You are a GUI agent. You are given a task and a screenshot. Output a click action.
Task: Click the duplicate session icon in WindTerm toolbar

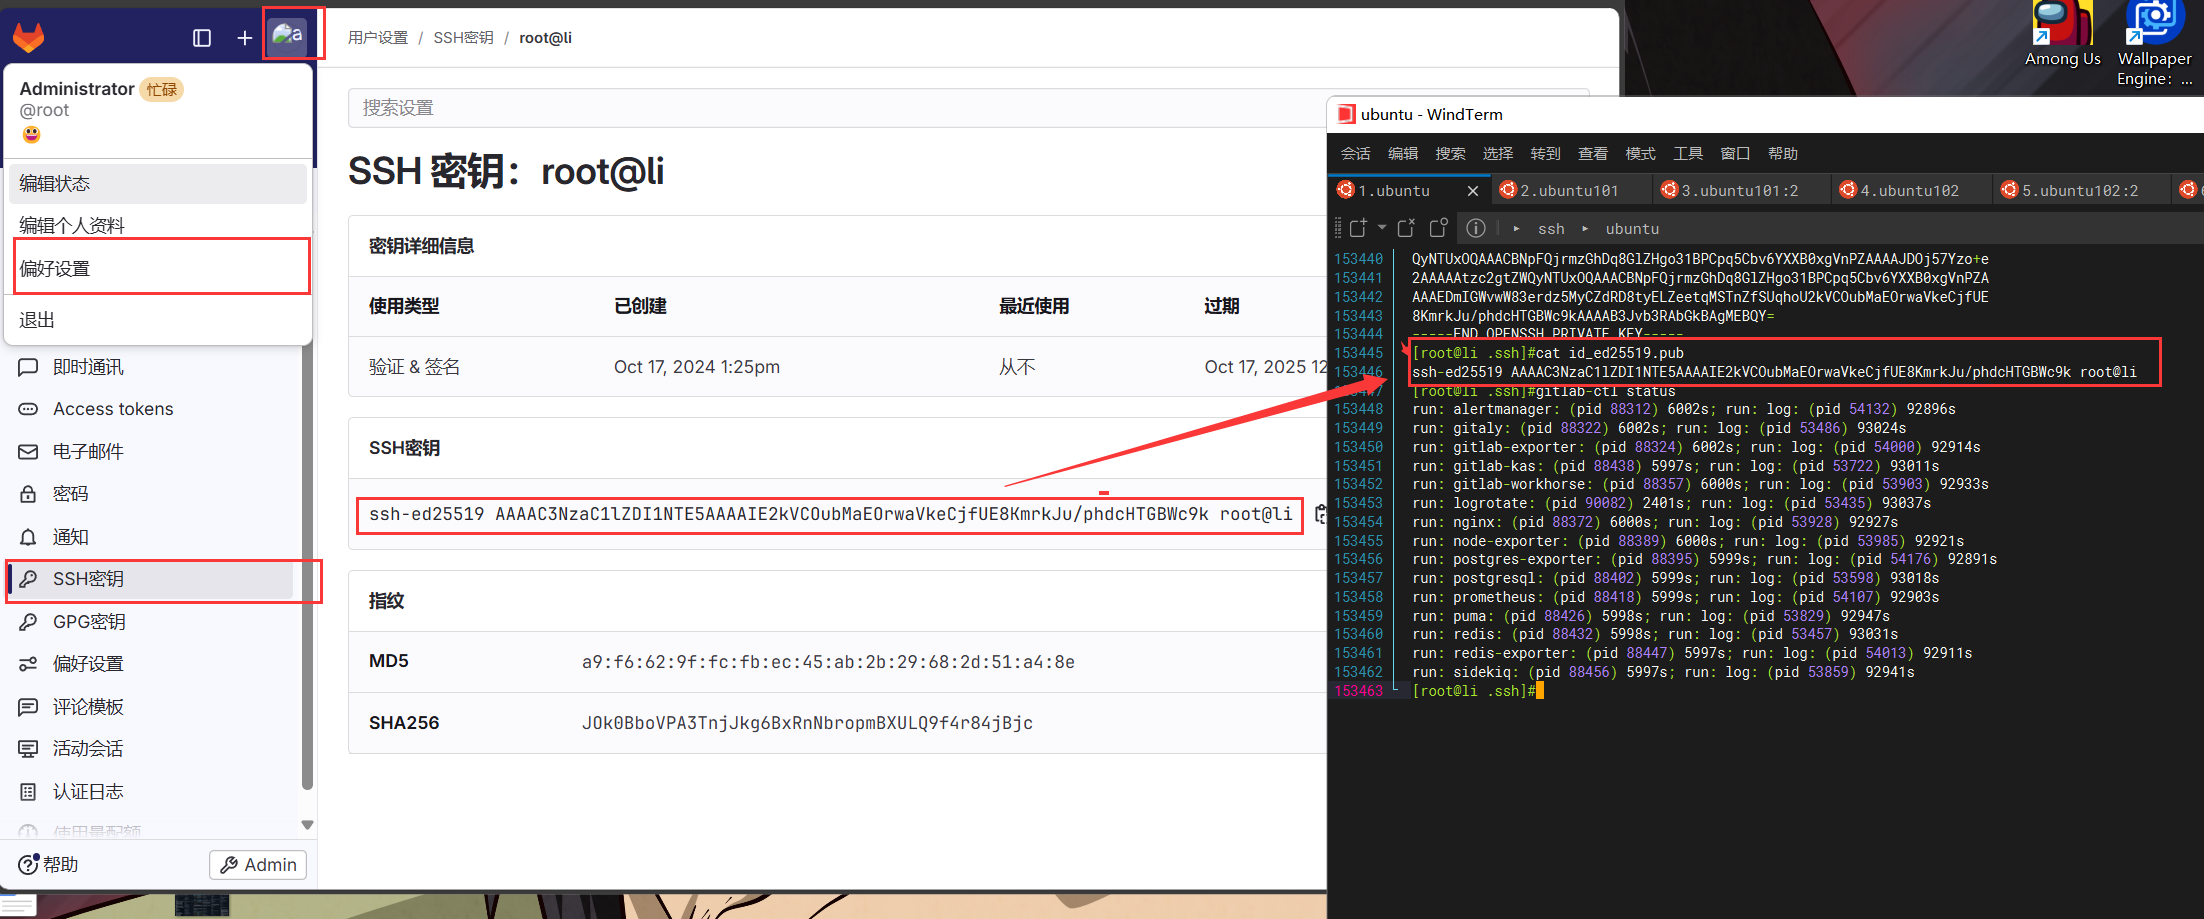point(1439,228)
